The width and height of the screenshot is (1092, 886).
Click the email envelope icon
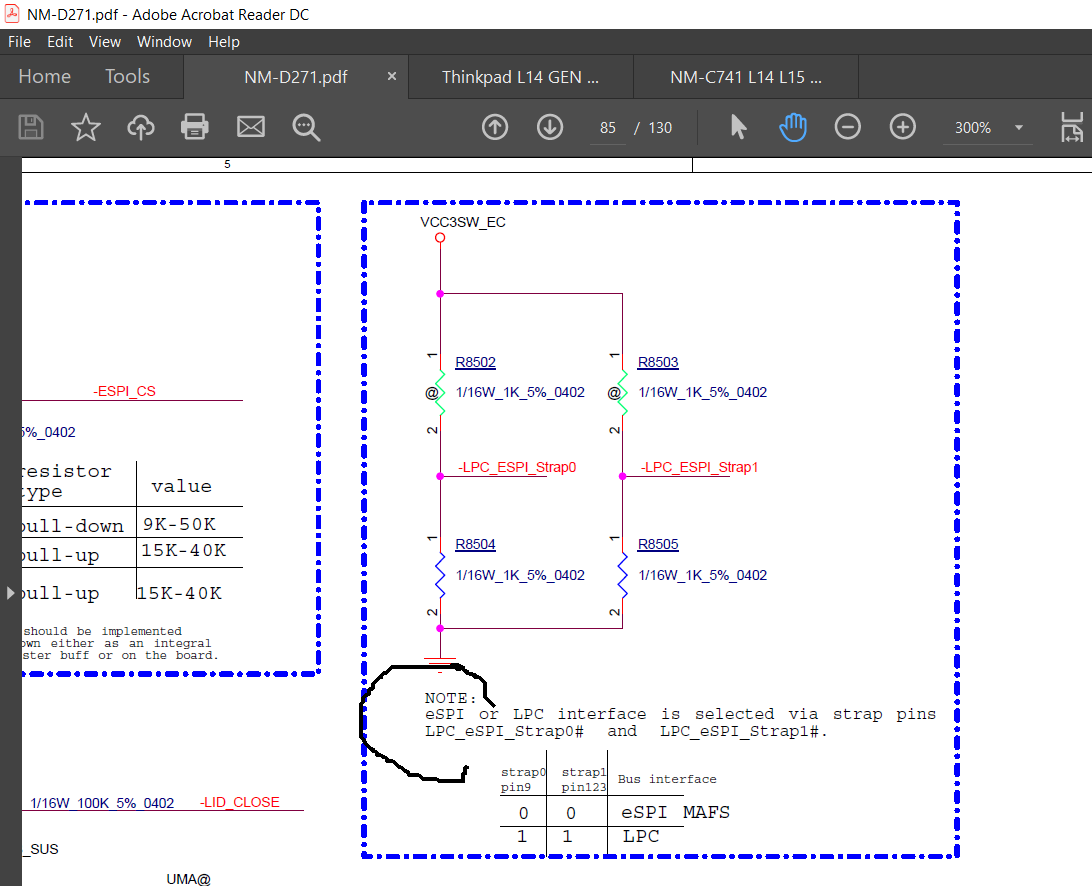250,127
